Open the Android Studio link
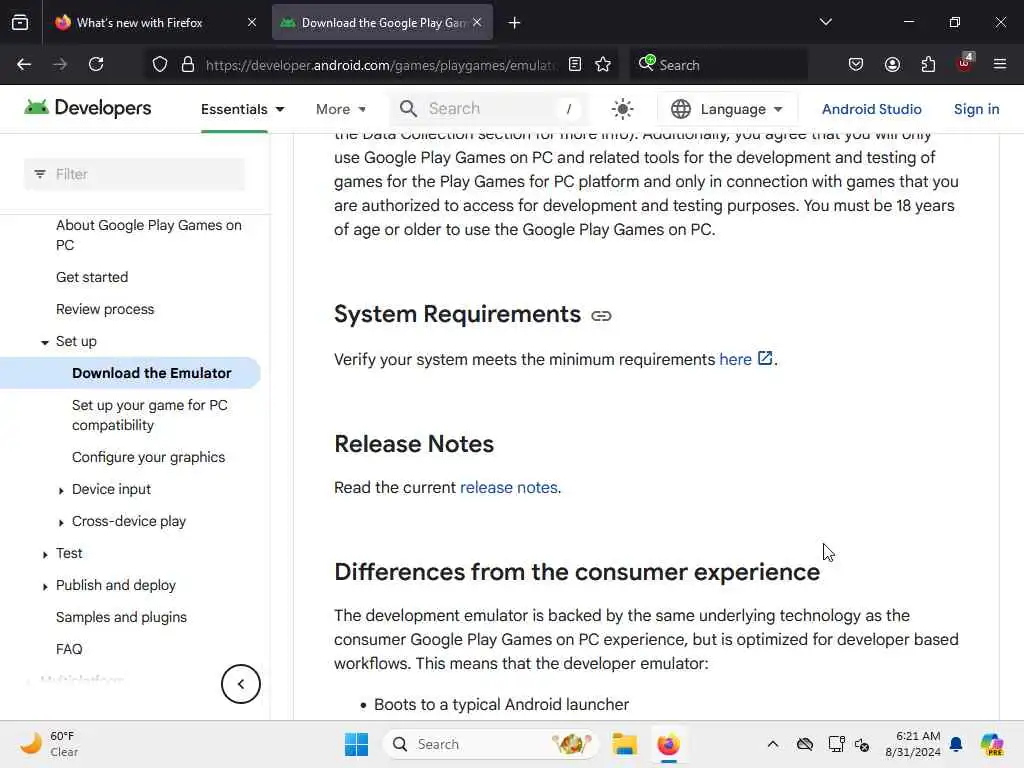The width and height of the screenshot is (1024, 768). click(x=871, y=109)
